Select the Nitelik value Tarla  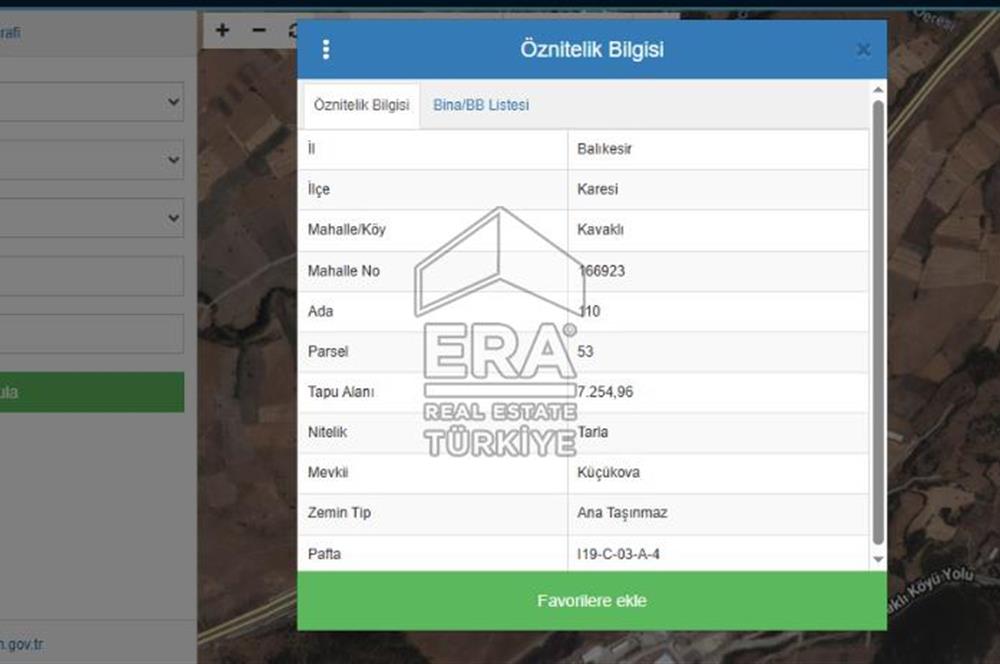pos(592,432)
